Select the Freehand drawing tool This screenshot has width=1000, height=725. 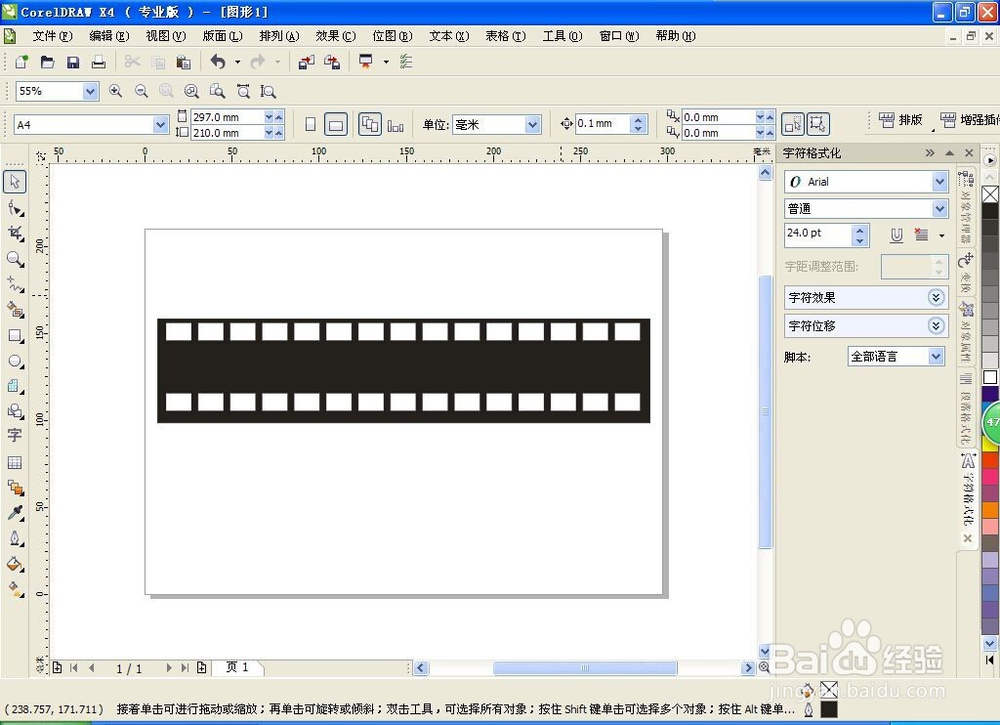[x=15, y=284]
